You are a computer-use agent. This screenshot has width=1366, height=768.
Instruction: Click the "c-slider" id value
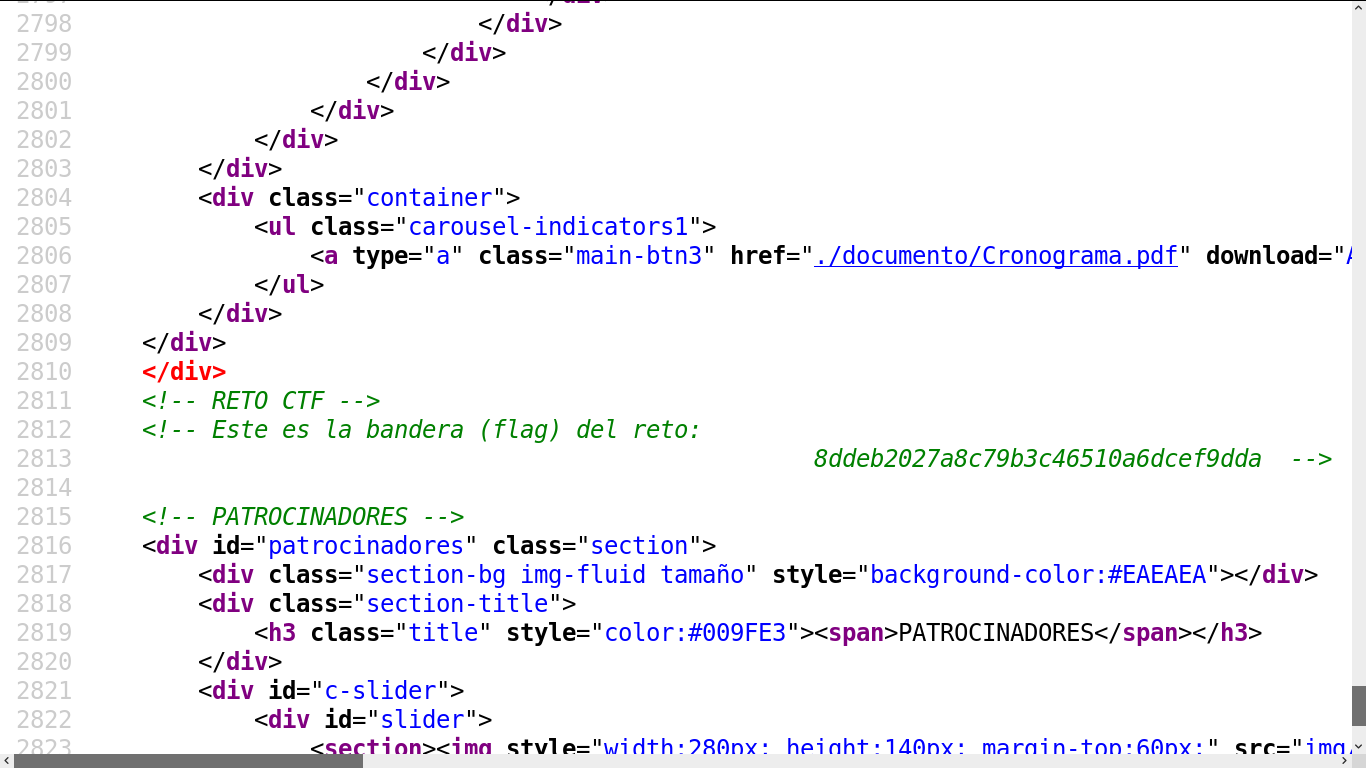(x=380, y=691)
